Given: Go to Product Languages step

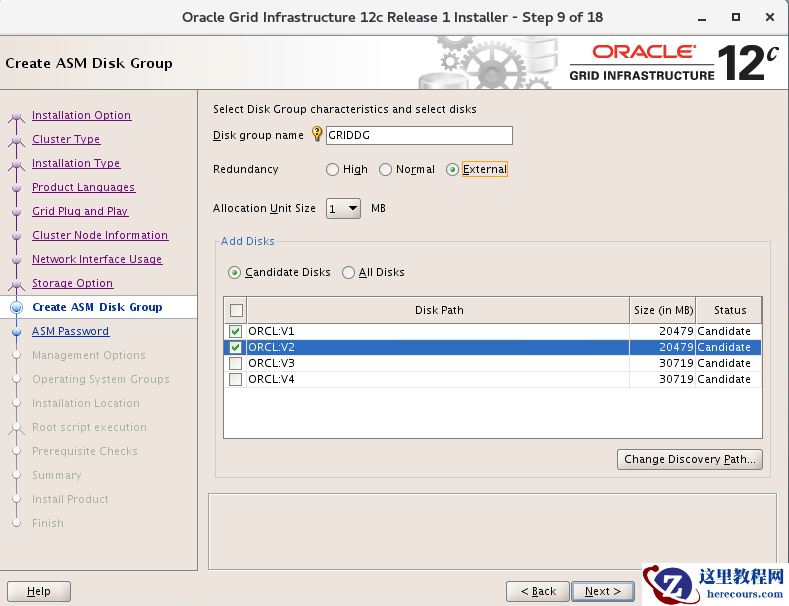Looking at the screenshot, I should point(84,187).
